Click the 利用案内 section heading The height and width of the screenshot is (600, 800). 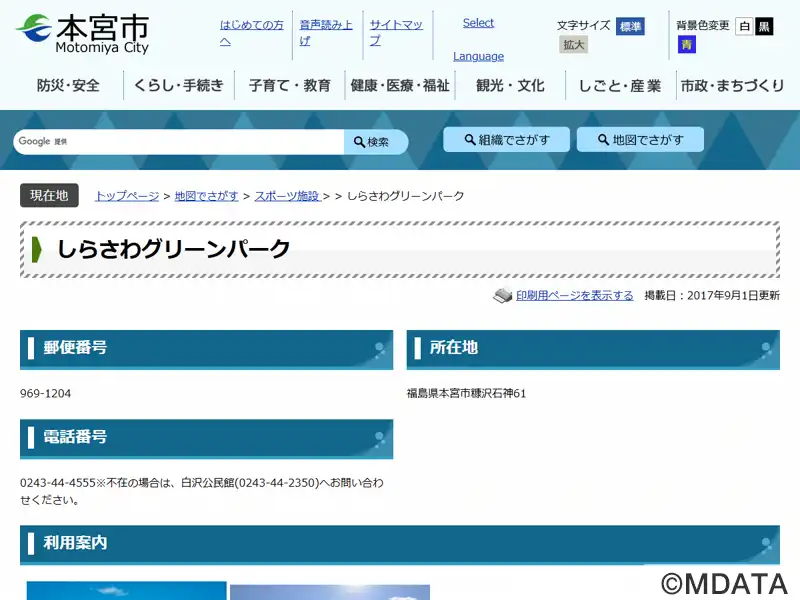pyautogui.click(x=400, y=545)
